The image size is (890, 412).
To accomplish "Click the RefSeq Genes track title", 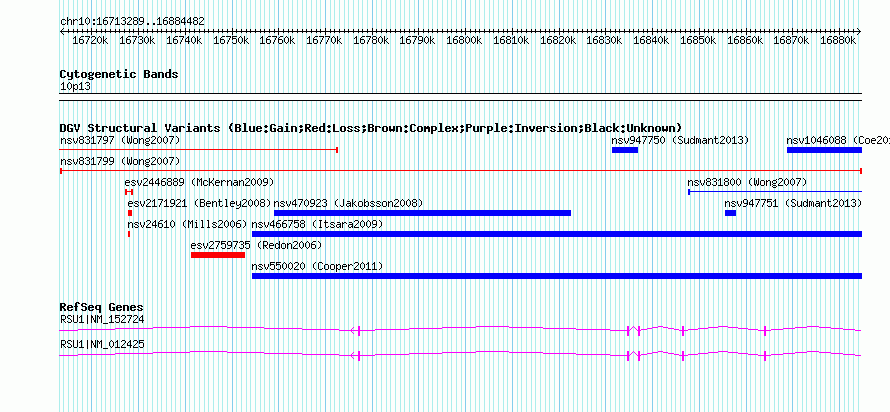I will tap(102, 307).
